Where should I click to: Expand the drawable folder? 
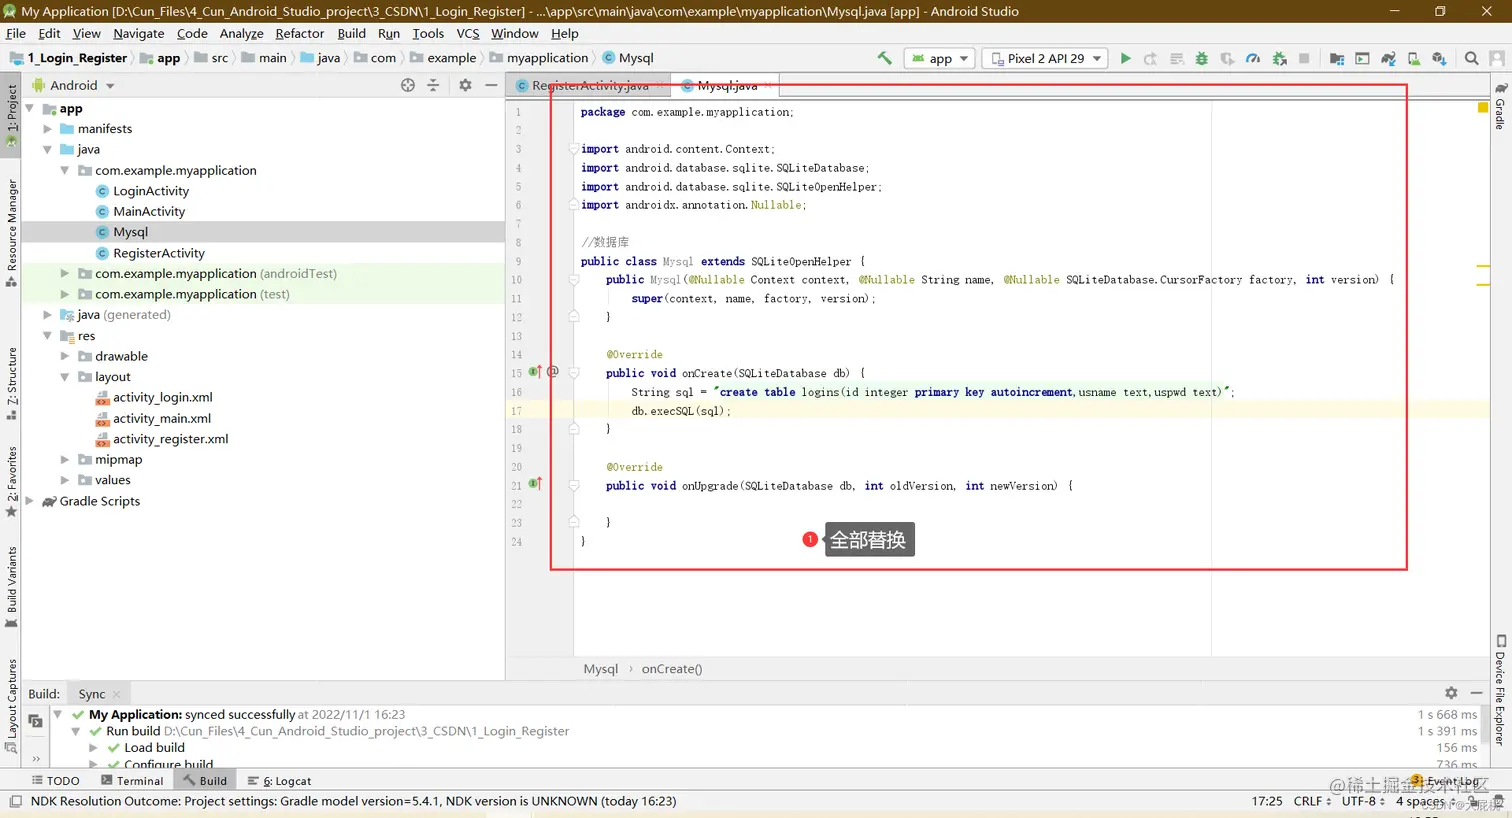click(65, 356)
